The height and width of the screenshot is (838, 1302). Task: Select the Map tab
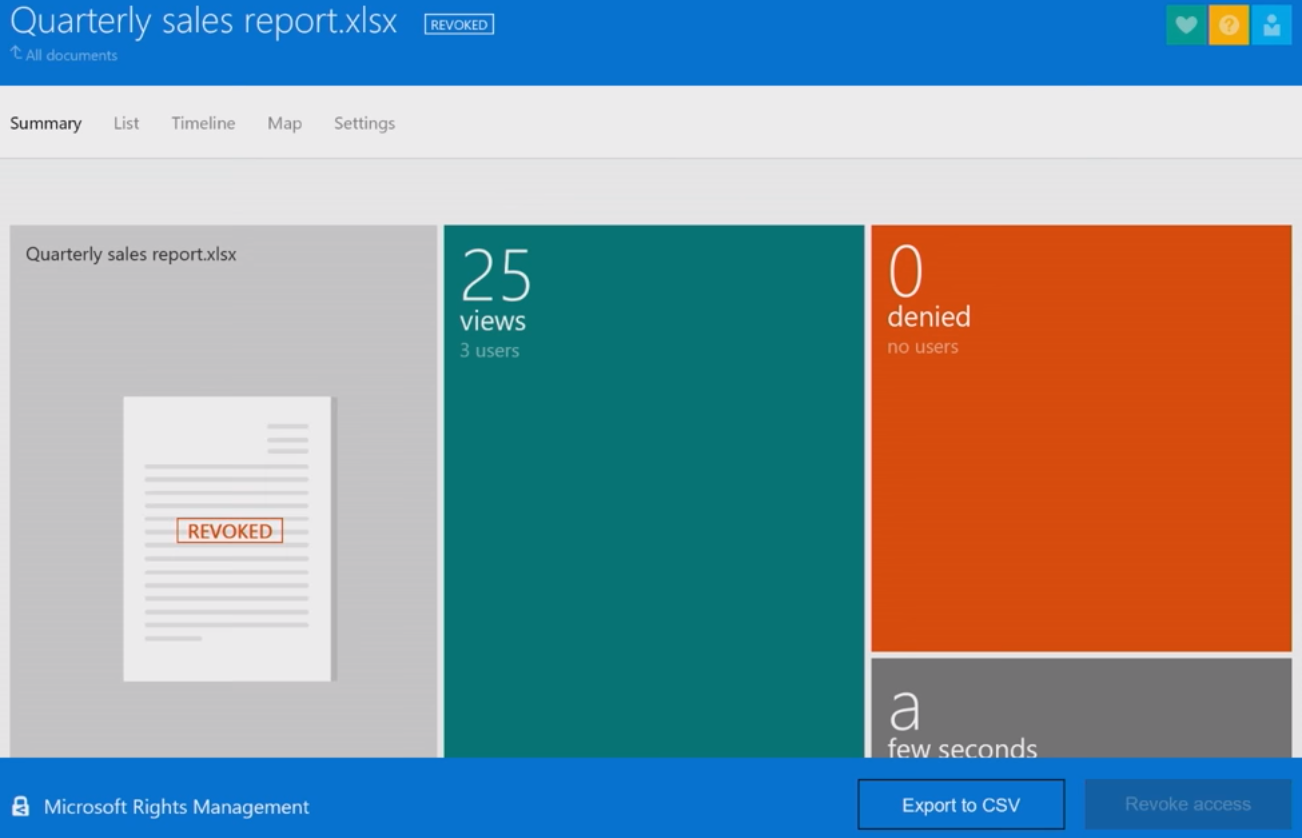[x=284, y=123]
